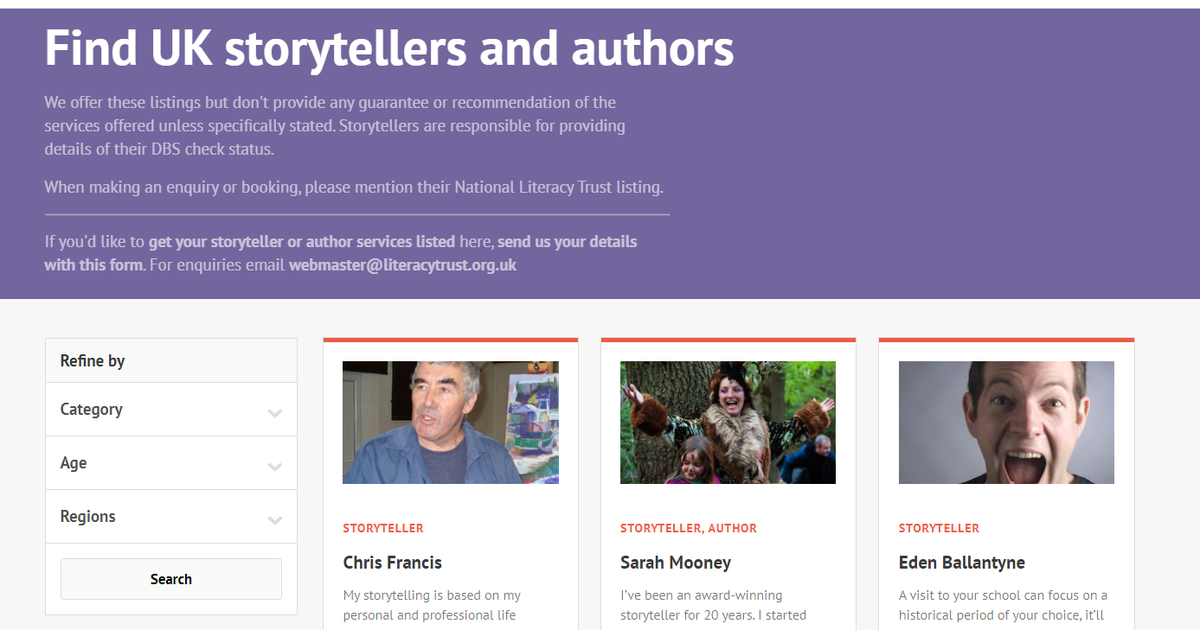Open Eden Ballantyne's profile photo
This screenshot has width=1200, height=630.
pyautogui.click(x=1006, y=422)
